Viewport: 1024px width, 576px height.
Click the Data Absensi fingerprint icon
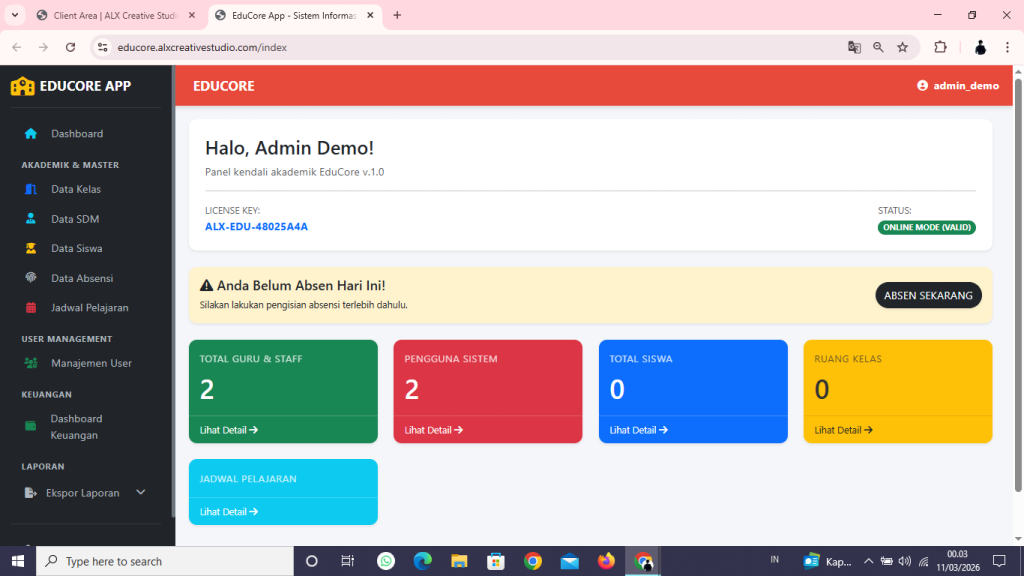click(x=31, y=278)
